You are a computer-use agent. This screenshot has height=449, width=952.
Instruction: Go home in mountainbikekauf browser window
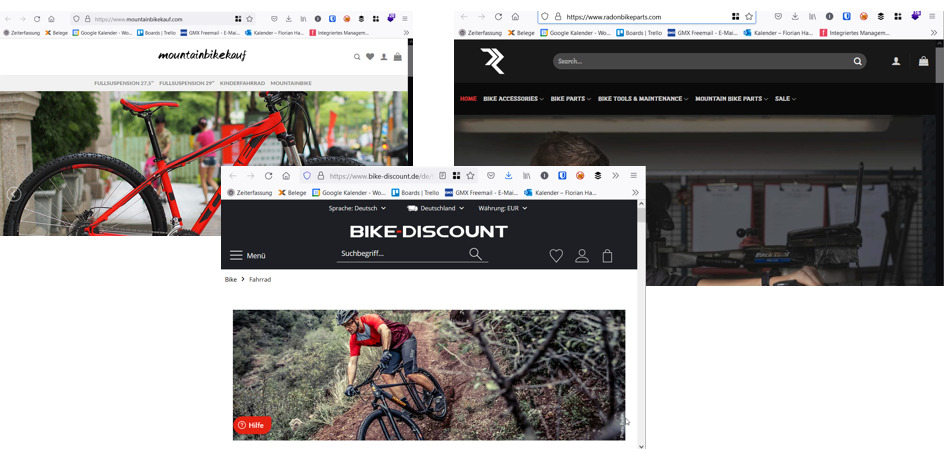point(51,19)
